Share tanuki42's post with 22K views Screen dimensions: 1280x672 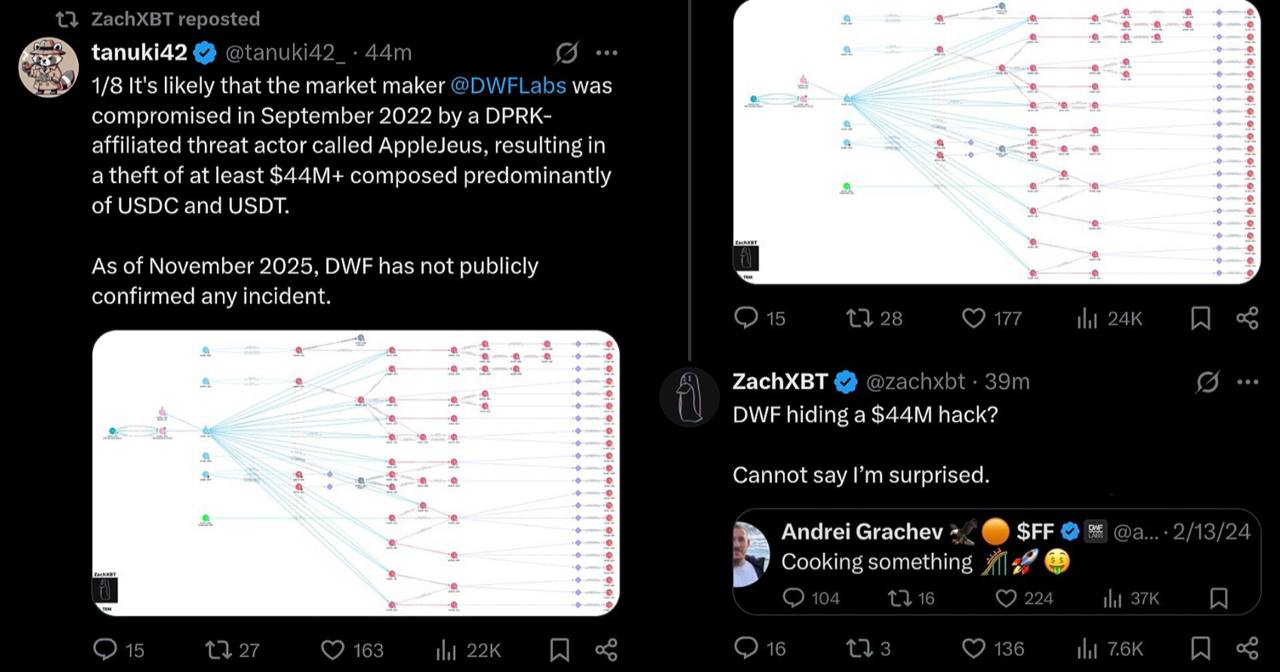tap(606, 650)
